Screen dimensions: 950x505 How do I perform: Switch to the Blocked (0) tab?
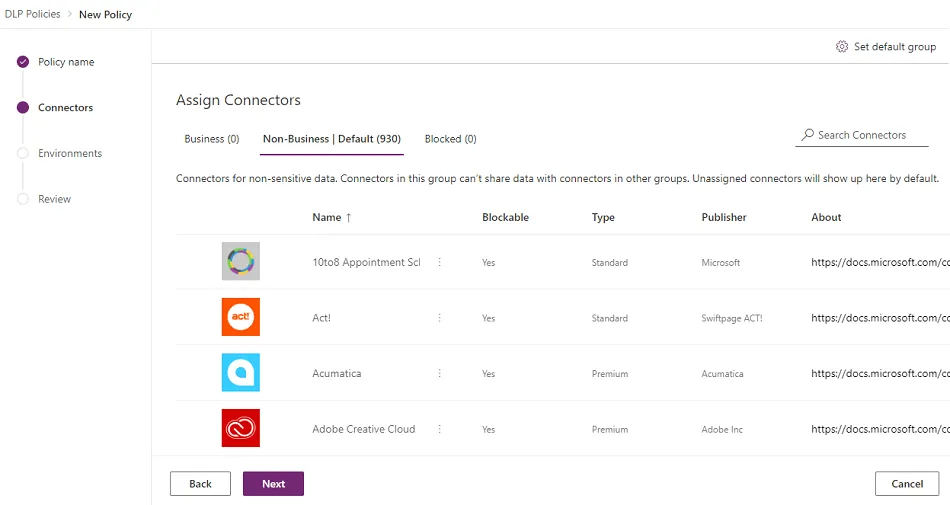point(450,139)
